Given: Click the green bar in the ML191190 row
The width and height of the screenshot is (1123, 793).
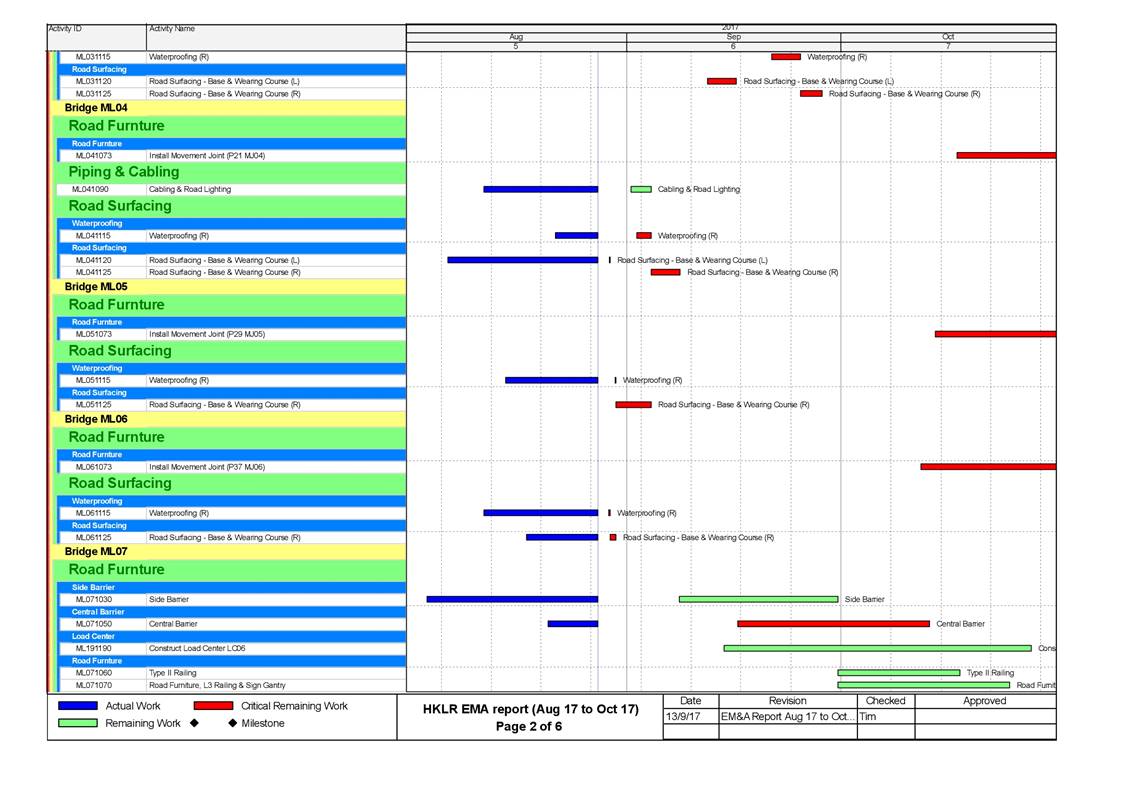Looking at the screenshot, I should (x=877, y=648).
